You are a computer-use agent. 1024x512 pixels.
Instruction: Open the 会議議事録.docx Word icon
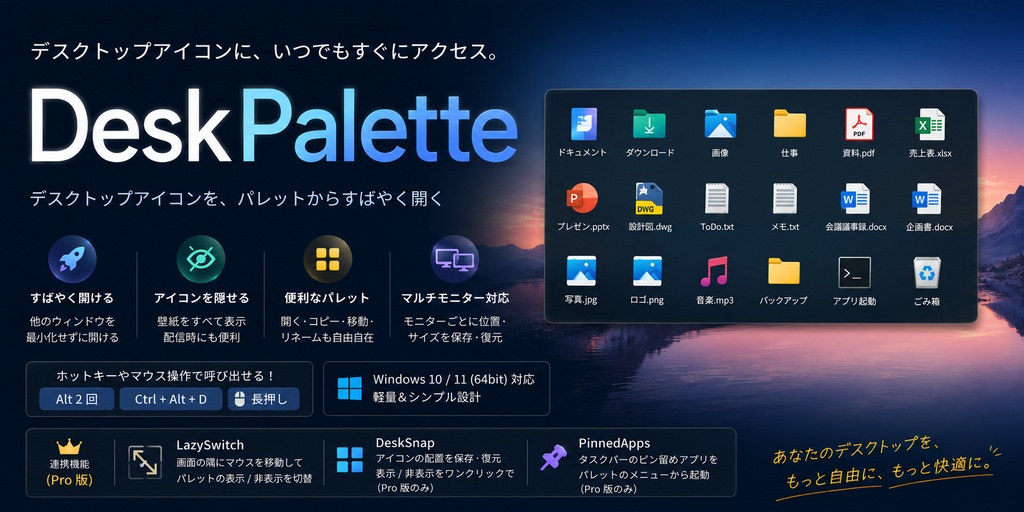856,199
